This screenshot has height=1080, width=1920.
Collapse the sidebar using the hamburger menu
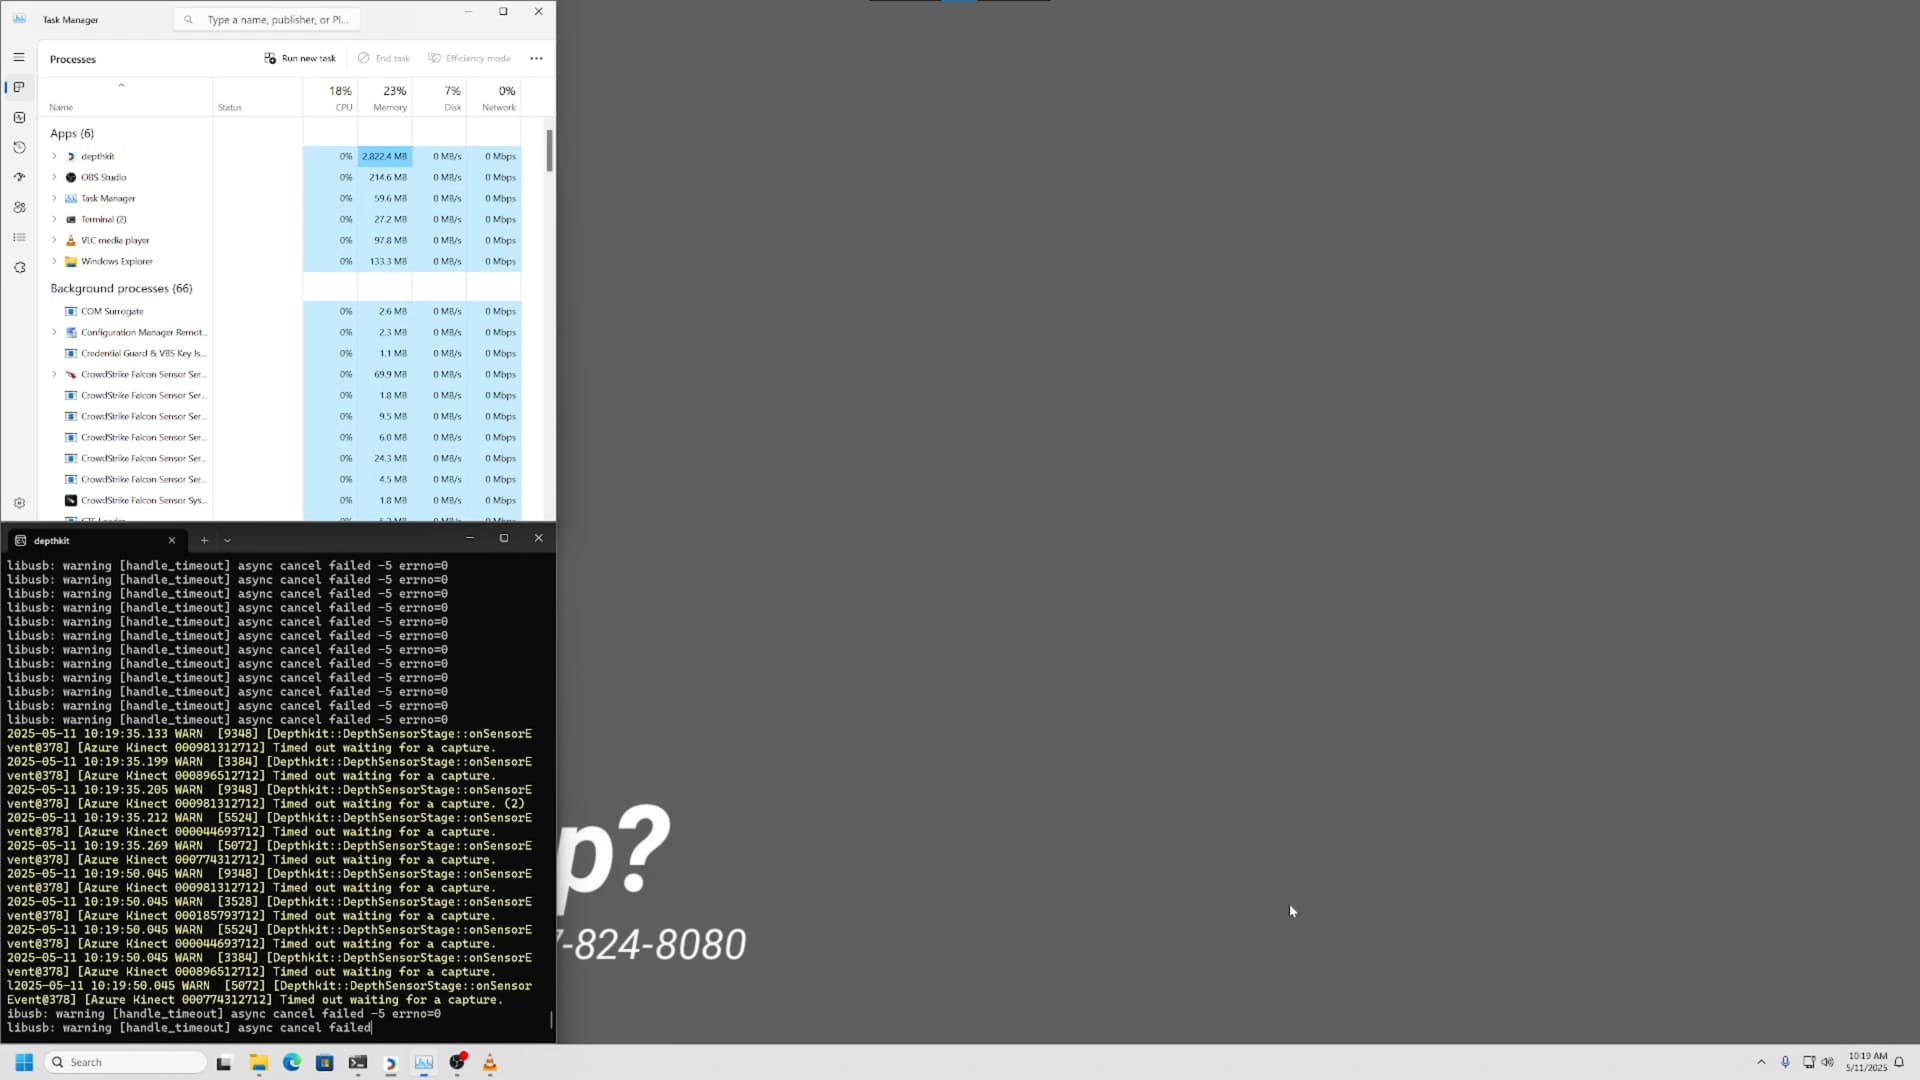pos(19,58)
